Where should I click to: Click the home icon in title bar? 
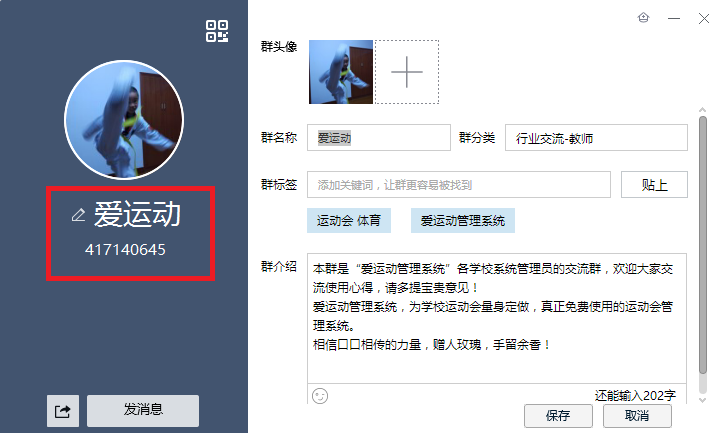coord(643,18)
